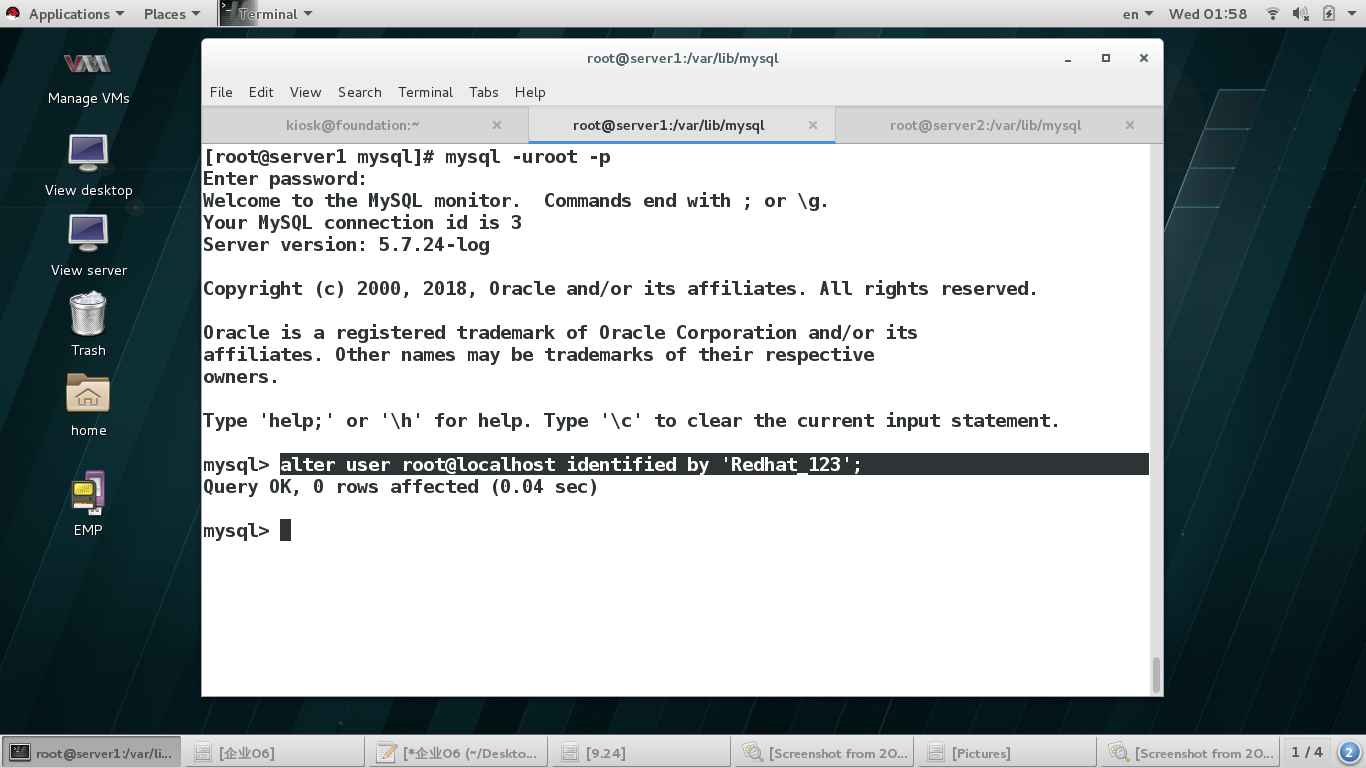Select the last Screenshot from 20... taskbar item
Screen dimensions: 1366x768
point(1191,752)
